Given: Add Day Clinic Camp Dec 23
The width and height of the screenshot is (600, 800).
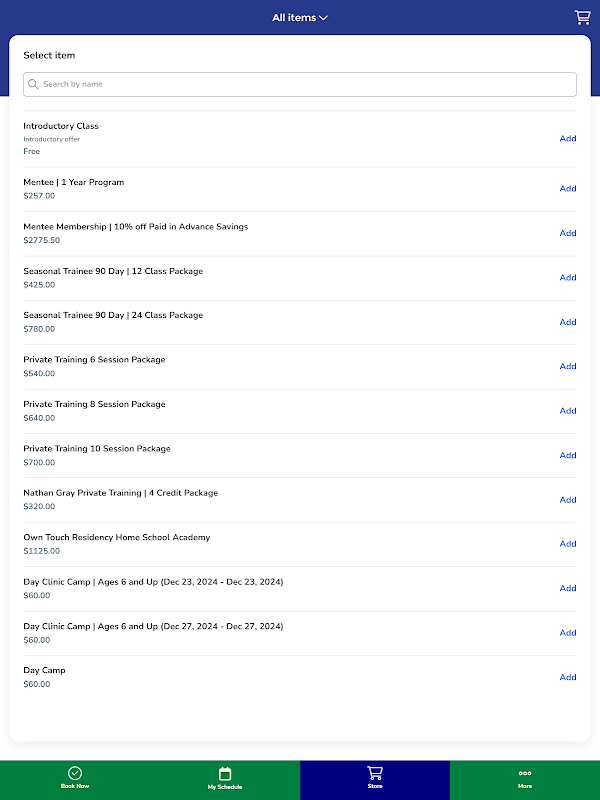Looking at the screenshot, I should [567, 588].
